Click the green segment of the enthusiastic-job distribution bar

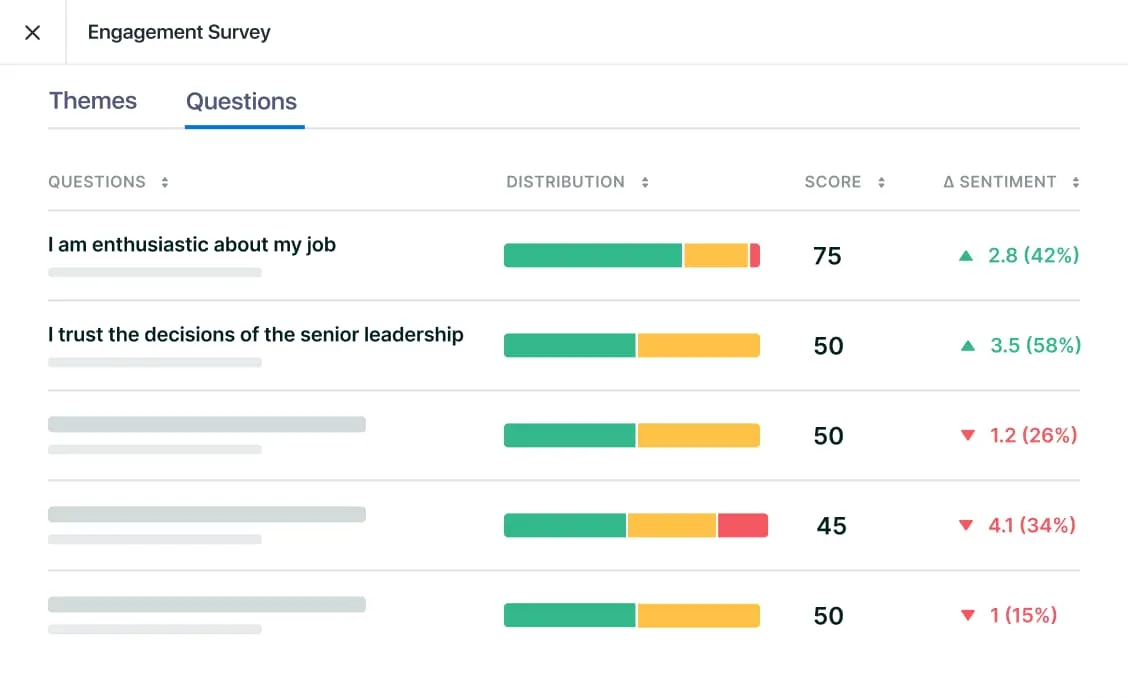[x=593, y=256]
